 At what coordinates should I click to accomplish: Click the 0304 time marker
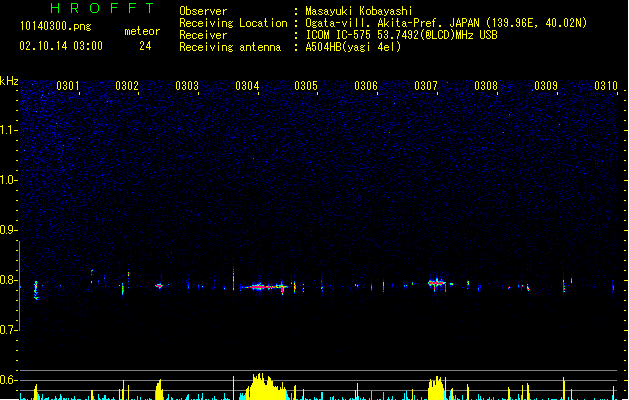pos(247,86)
